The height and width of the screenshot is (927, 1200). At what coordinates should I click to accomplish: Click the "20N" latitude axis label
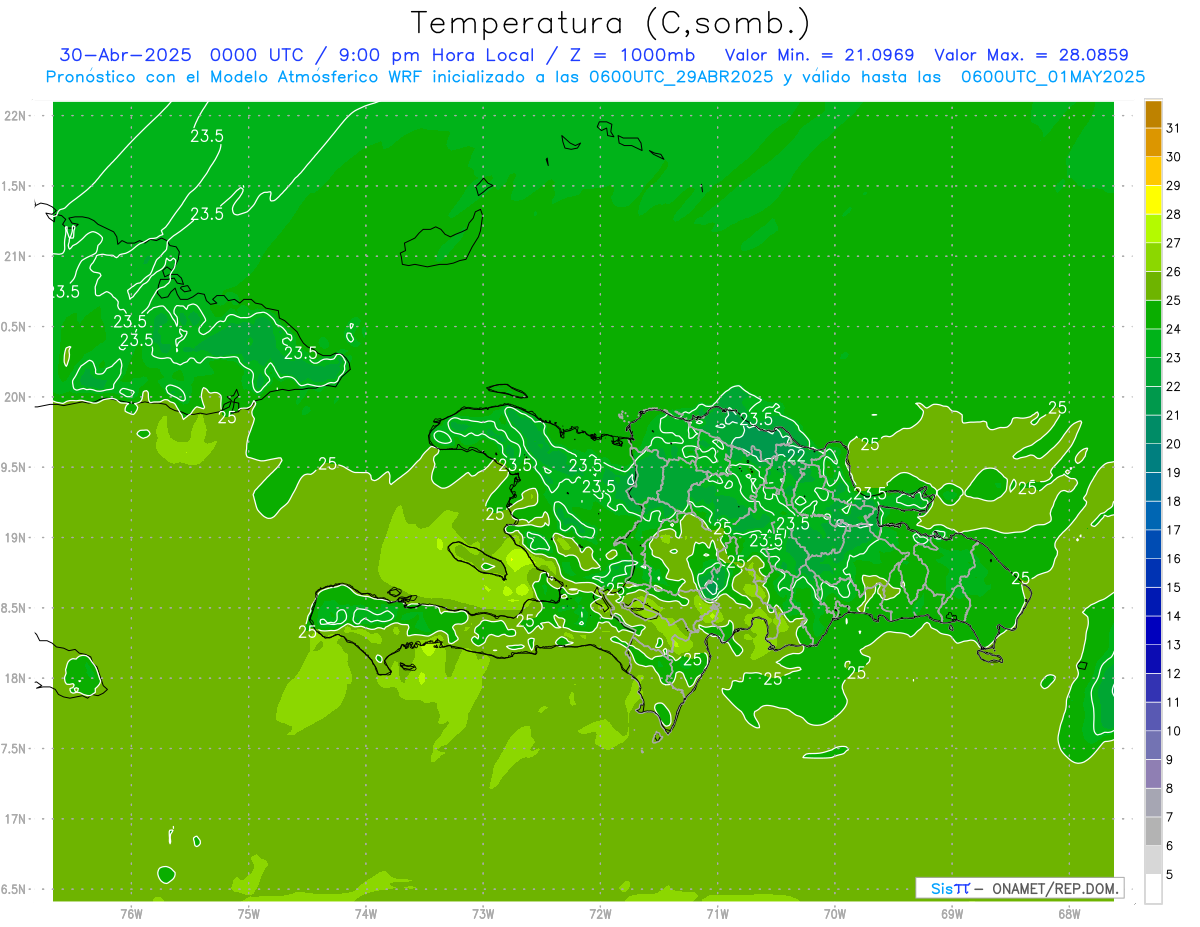[x=15, y=397]
